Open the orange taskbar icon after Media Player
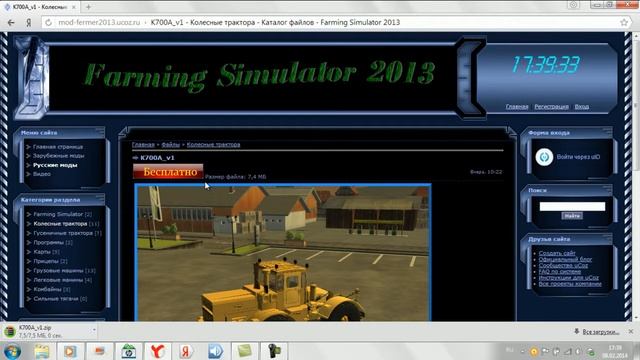640x360 pixels. pyautogui.click(x=99, y=351)
